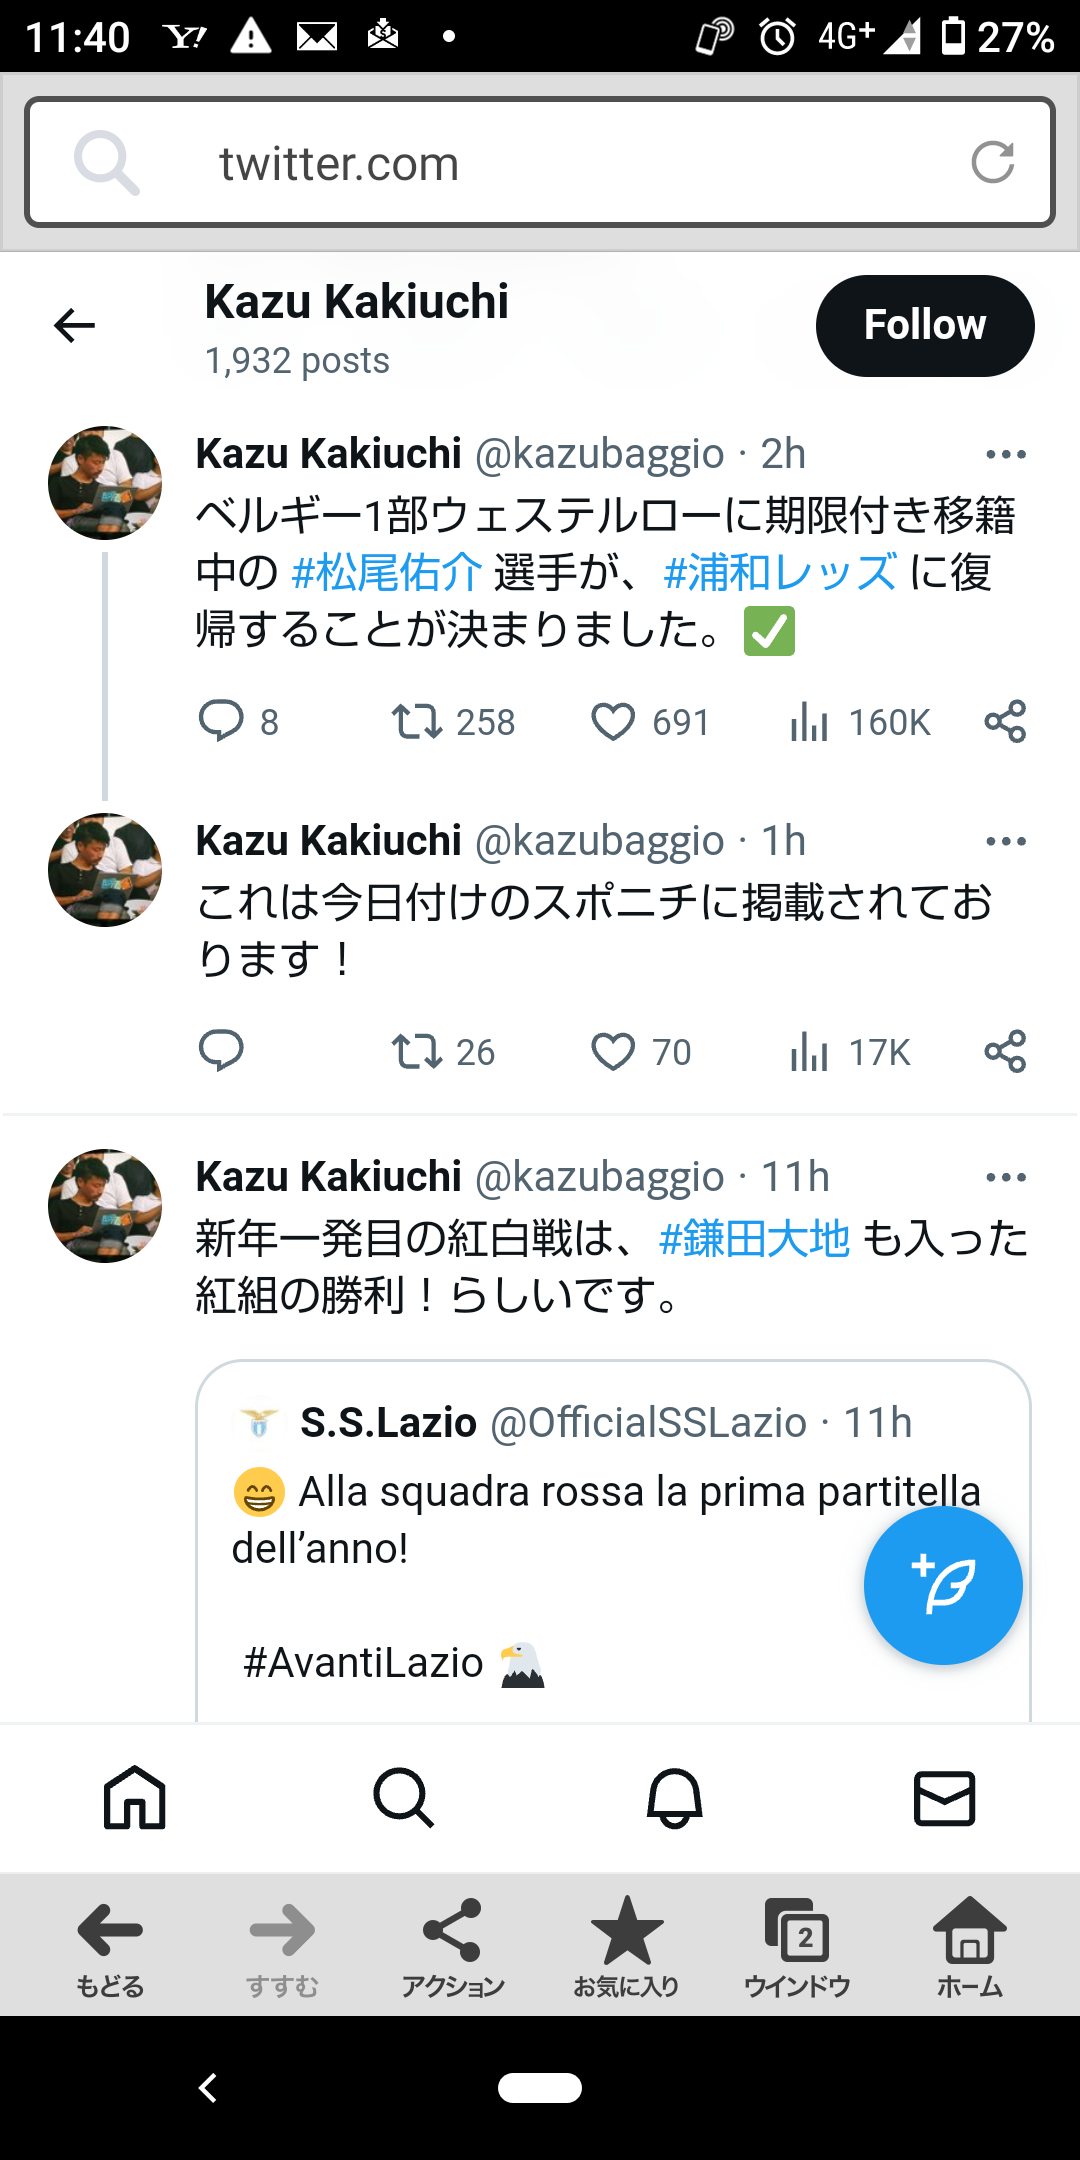Open Twitter direct messages envelope
1080x2160 pixels.
(944, 1798)
